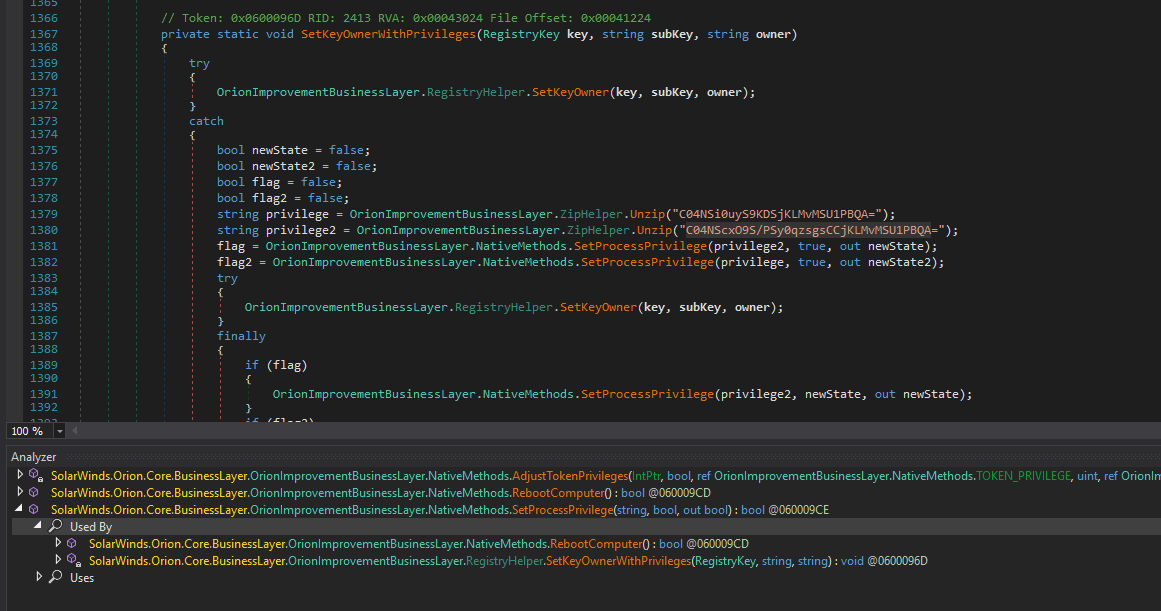Viewport: 1161px width, 611px height.
Task: Open the 100 % zoom dropdown
Action: [60, 431]
